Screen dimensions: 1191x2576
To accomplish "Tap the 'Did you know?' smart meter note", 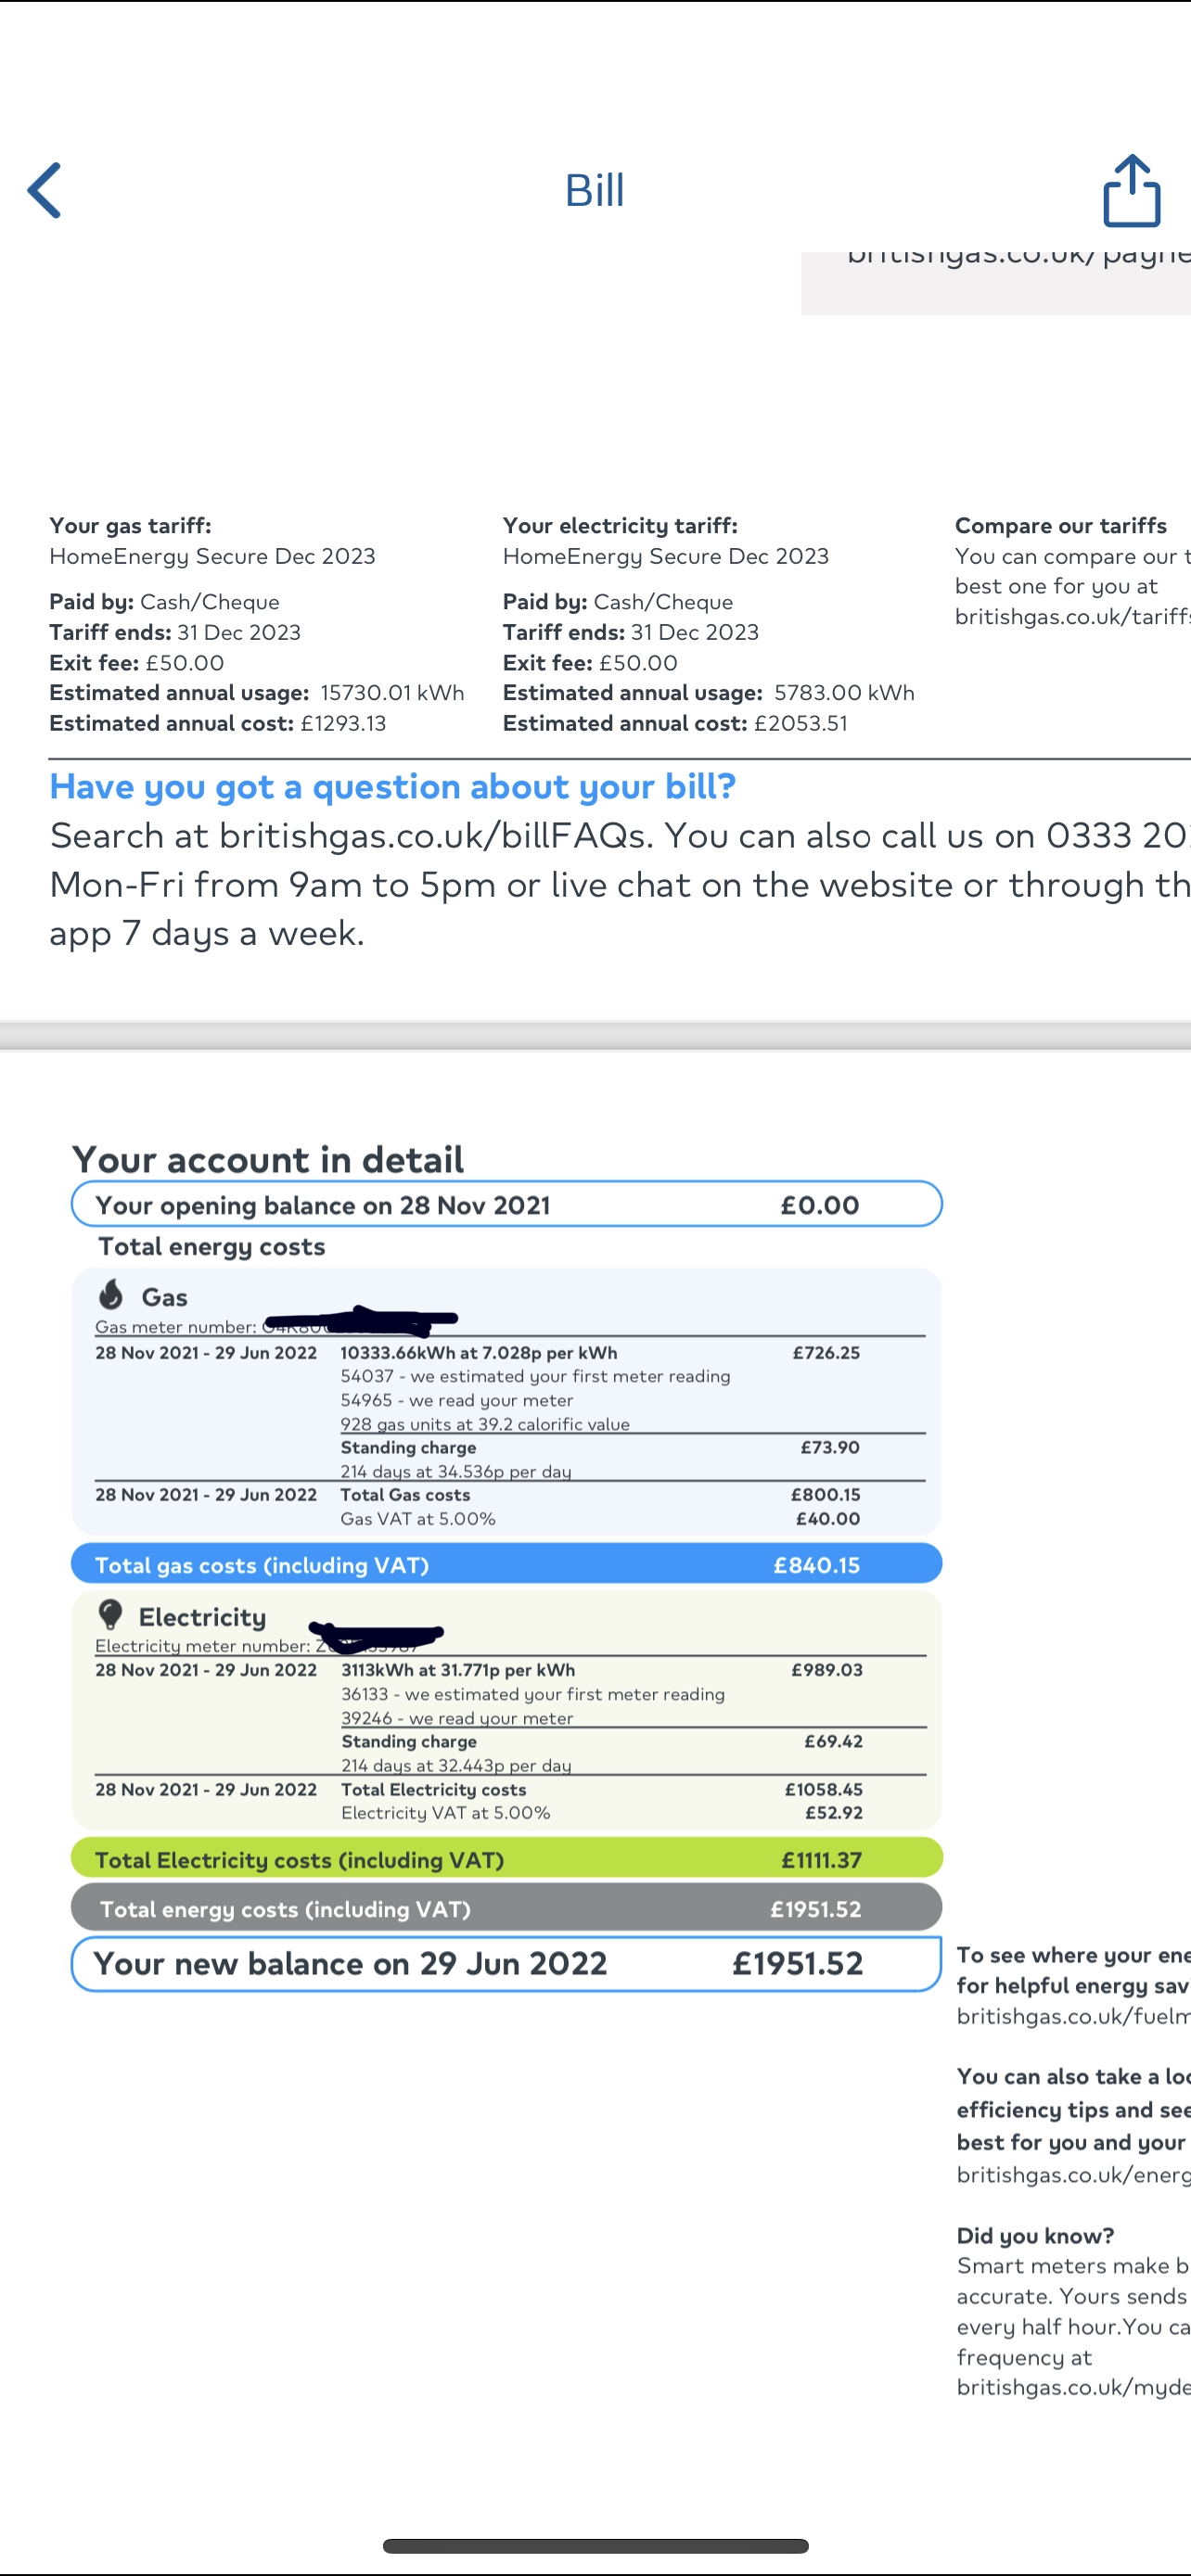I will click(1073, 2311).
